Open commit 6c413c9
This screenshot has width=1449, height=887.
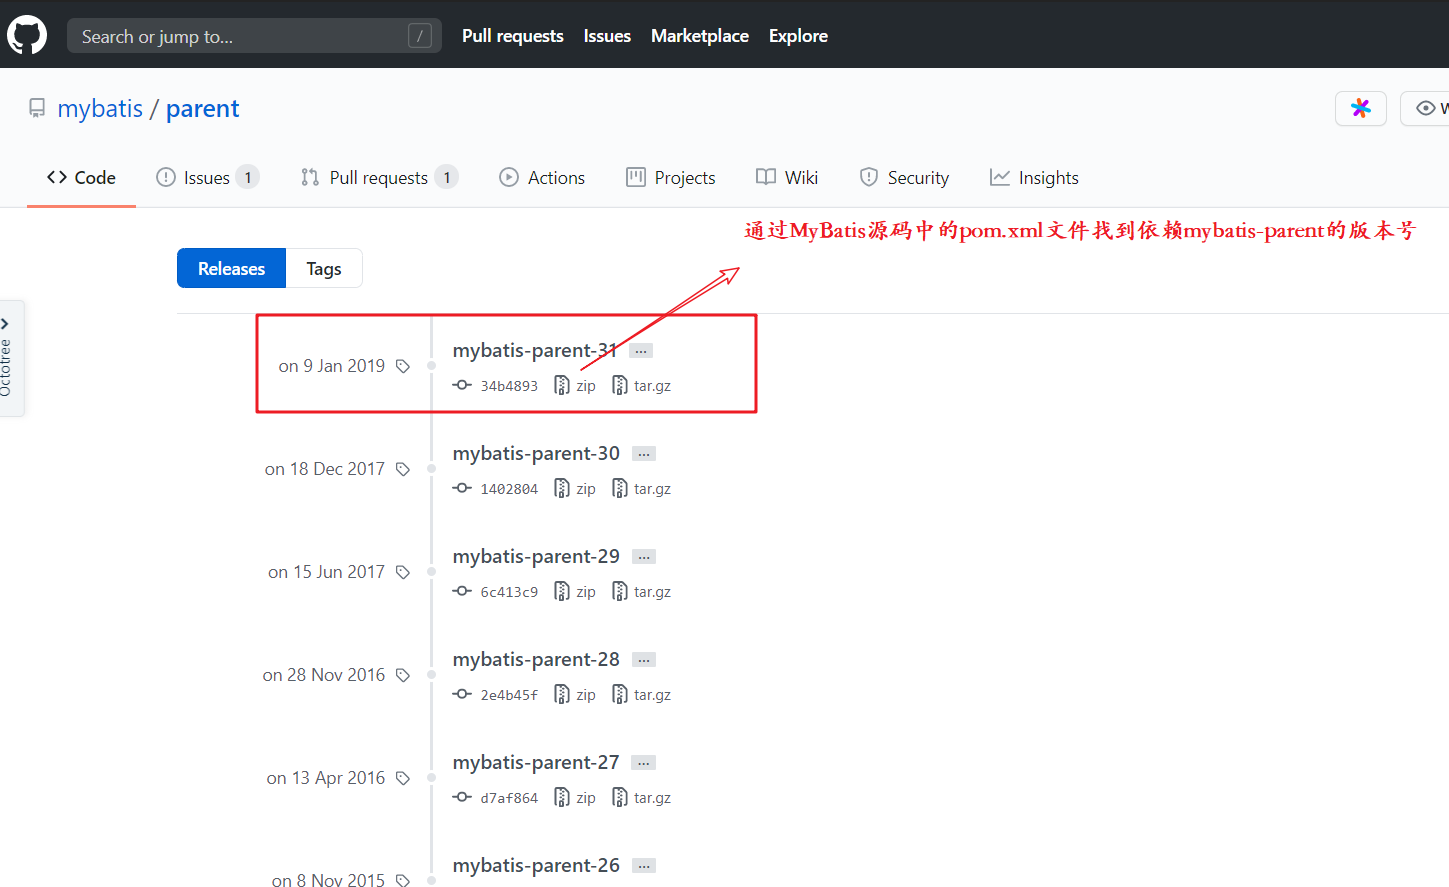click(x=509, y=592)
